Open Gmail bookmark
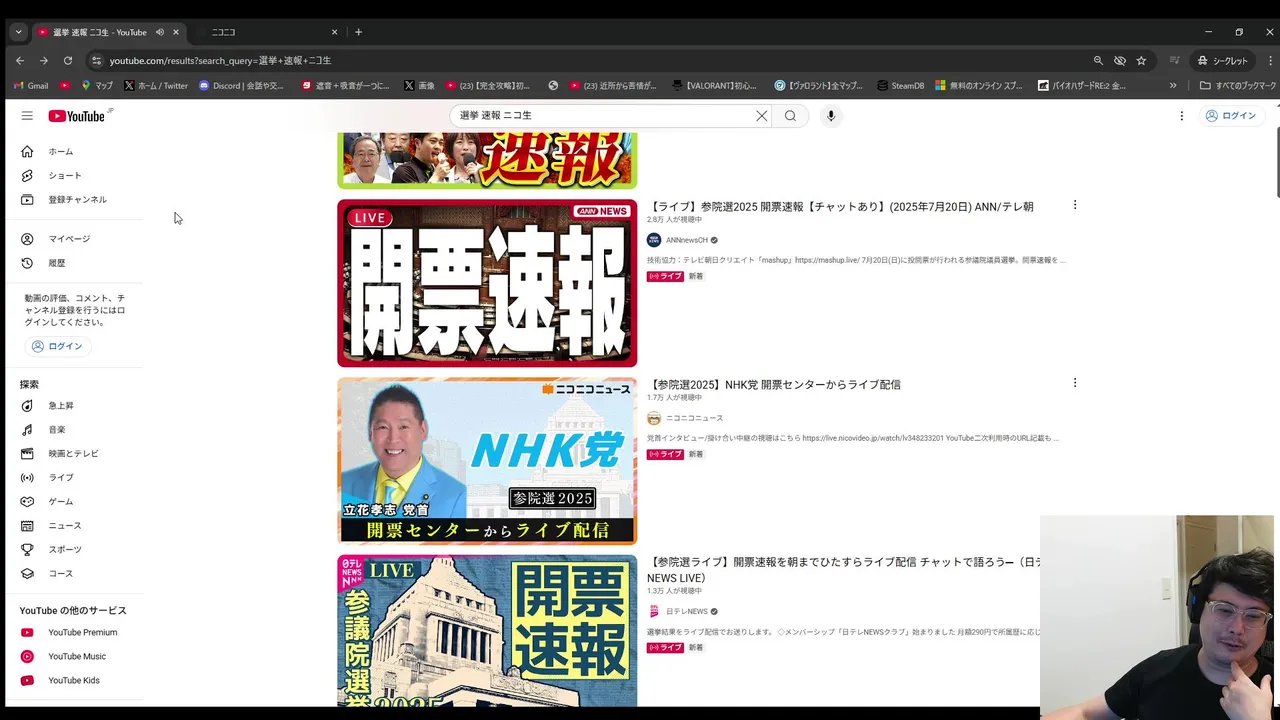The width and height of the screenshot is (1280, 720). (x=30, y=86)
